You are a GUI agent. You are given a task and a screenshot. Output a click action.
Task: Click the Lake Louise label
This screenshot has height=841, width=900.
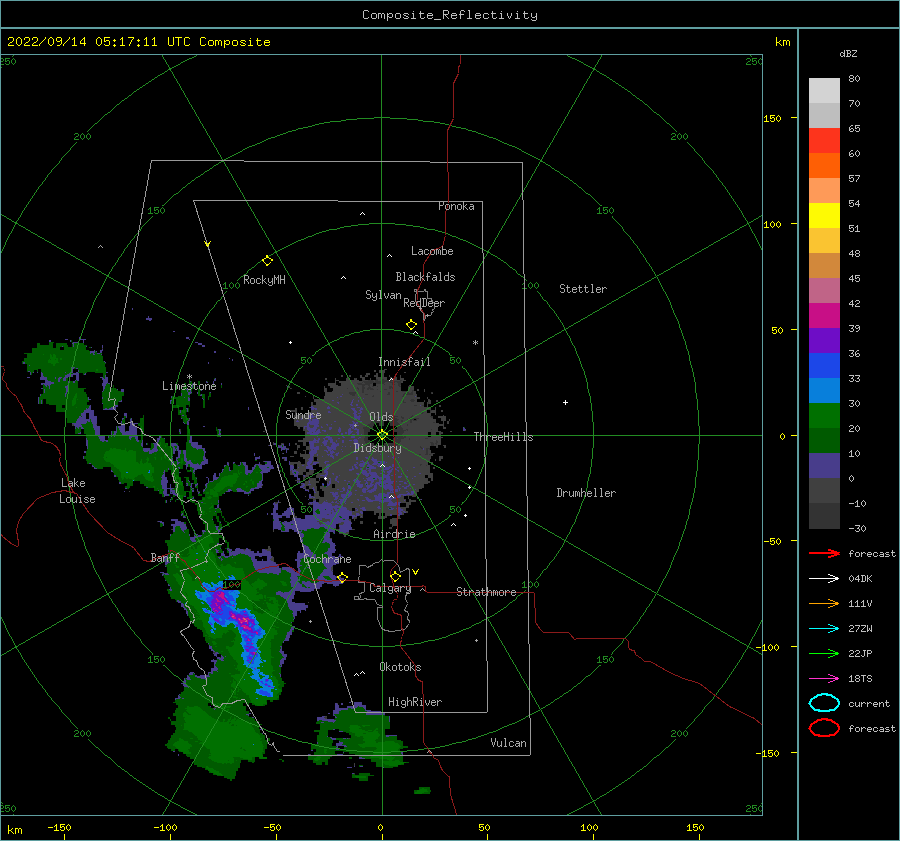[x=77, y=491]
